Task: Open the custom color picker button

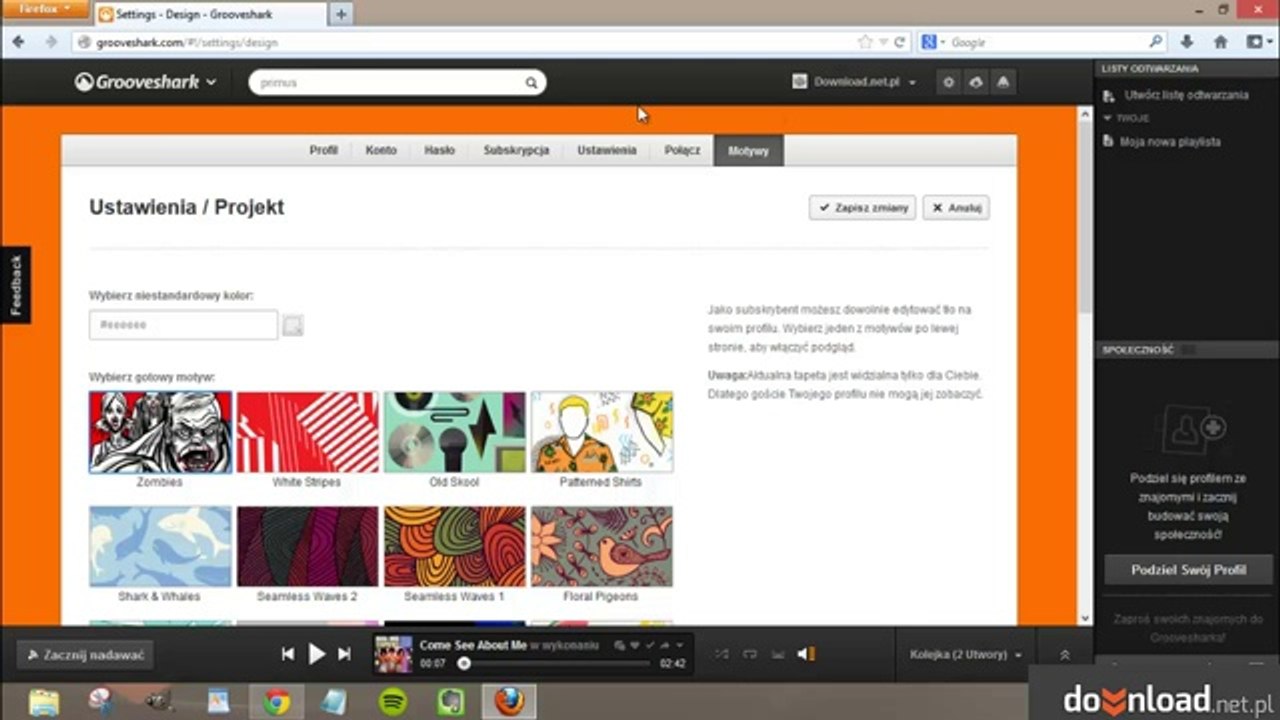Action: (x=292, y=325)
